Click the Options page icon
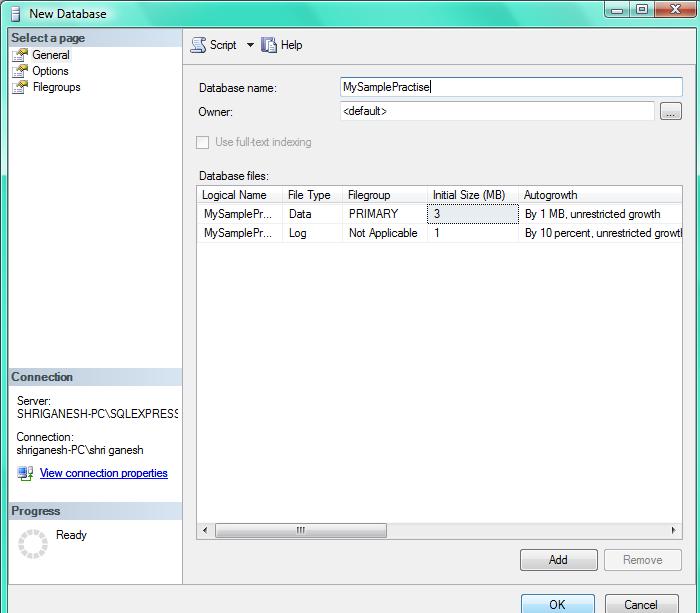This screenshot has width=700, height=613. click(x=20, y=71)
